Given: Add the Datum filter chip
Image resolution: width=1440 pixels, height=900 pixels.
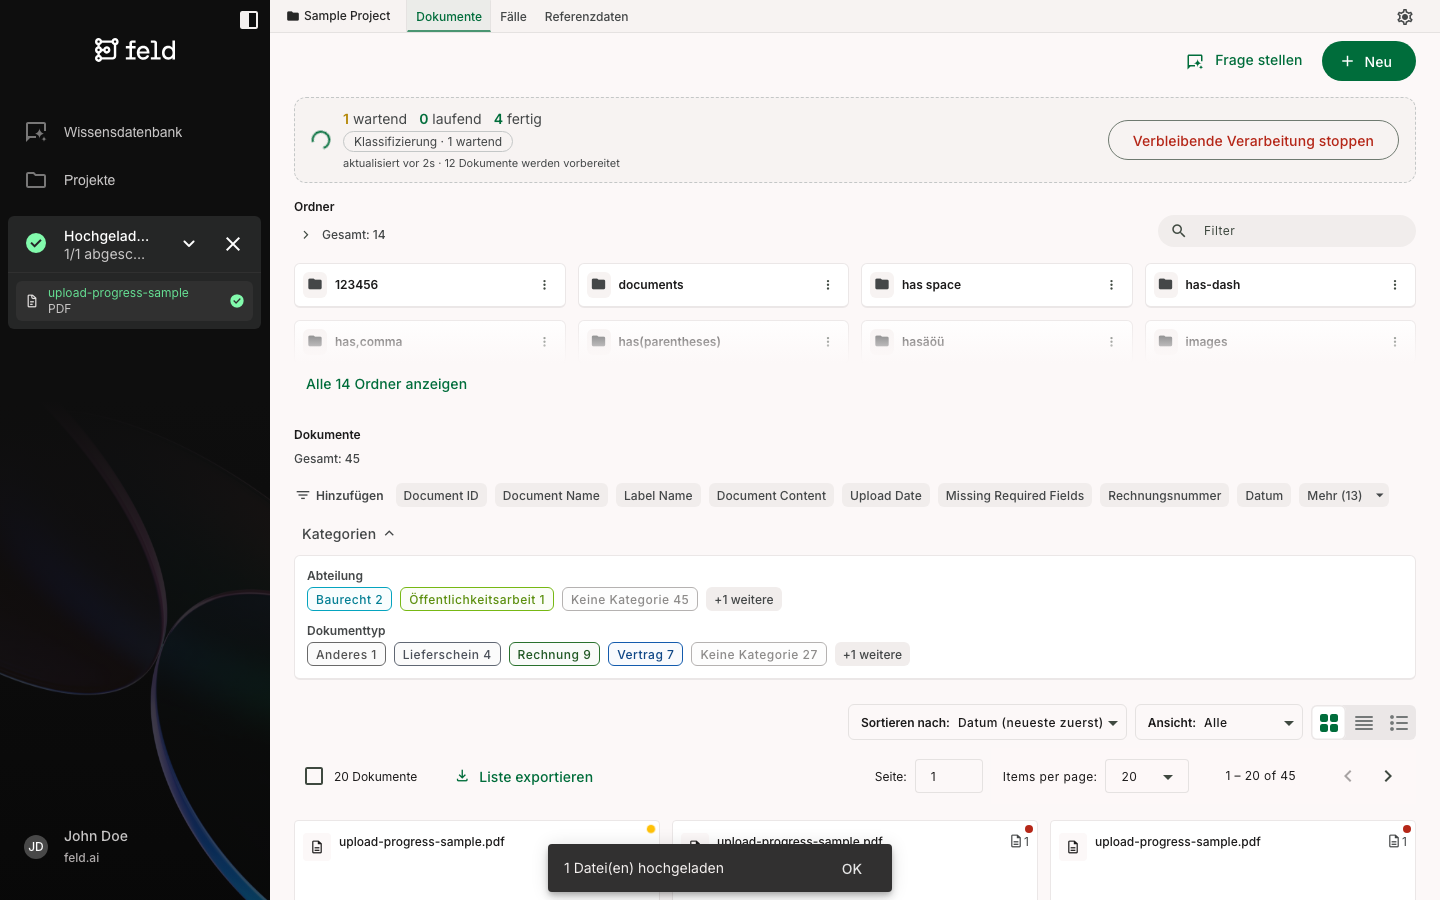Looking at the screenshot, I should pyautogui.click(x=1264, y=496).
